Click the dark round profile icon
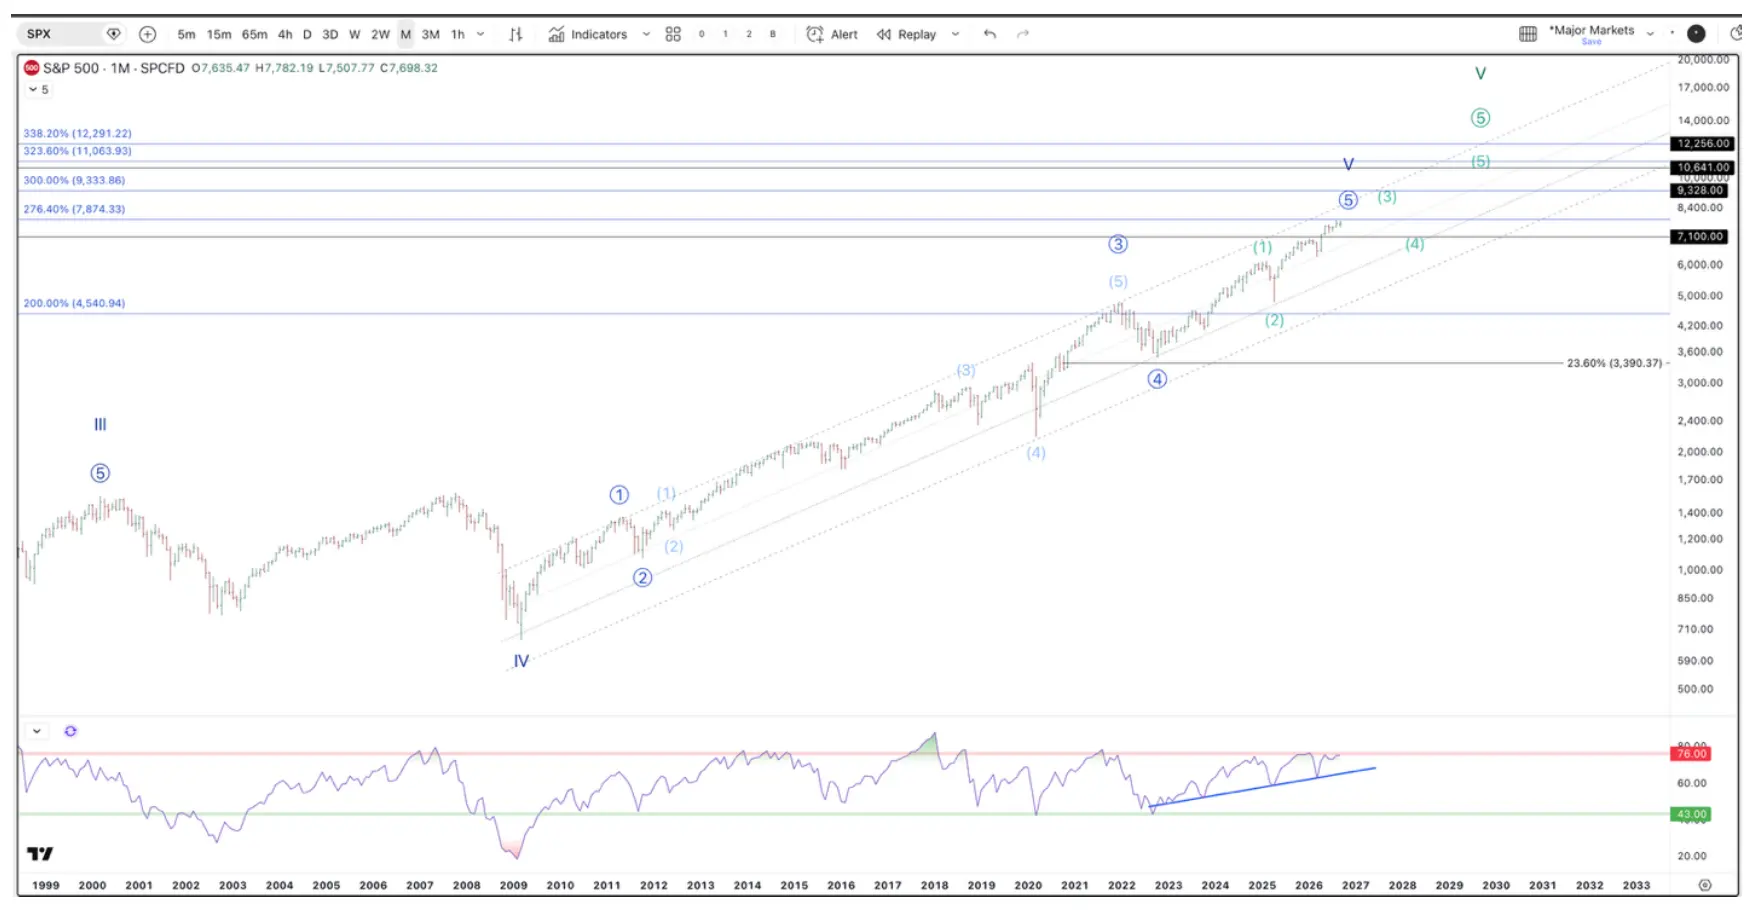Screen dimensions: 1756x910 1696,34
